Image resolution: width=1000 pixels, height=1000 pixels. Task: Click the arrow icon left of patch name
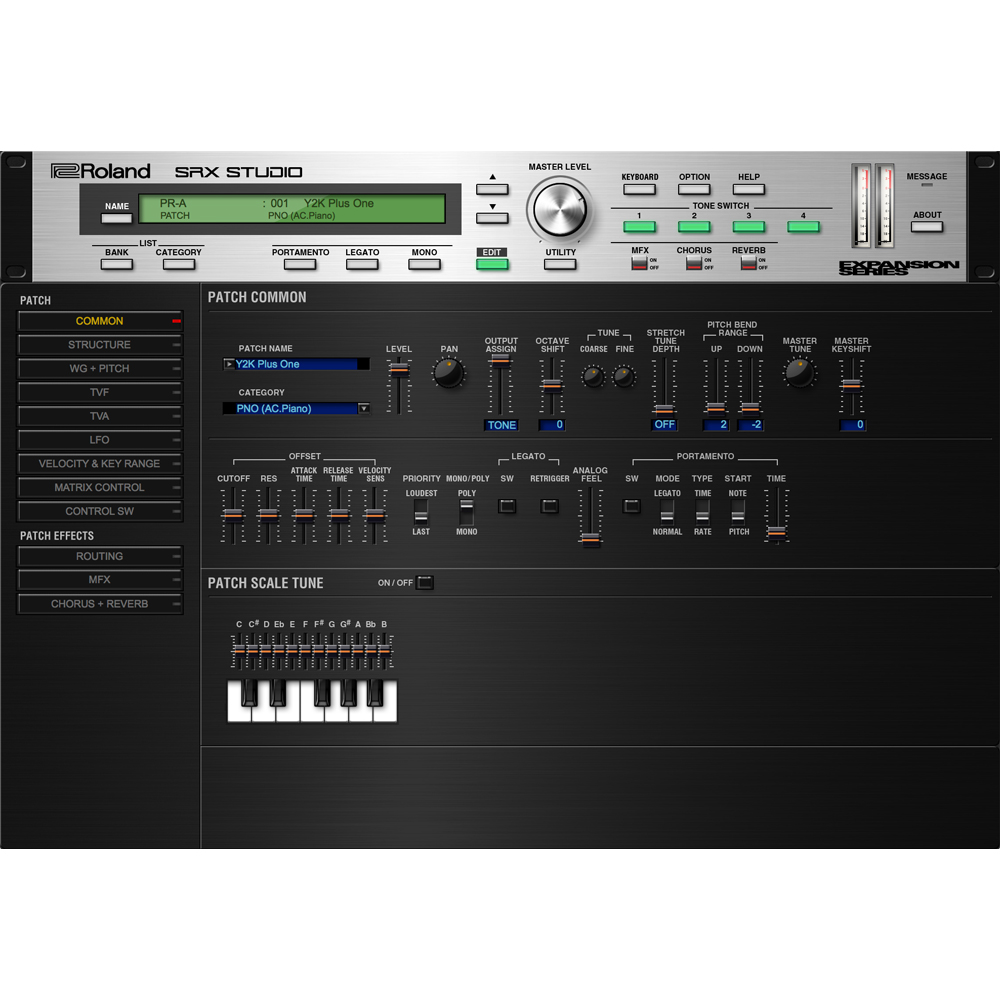pyautogui.click(x=228, y=364)
